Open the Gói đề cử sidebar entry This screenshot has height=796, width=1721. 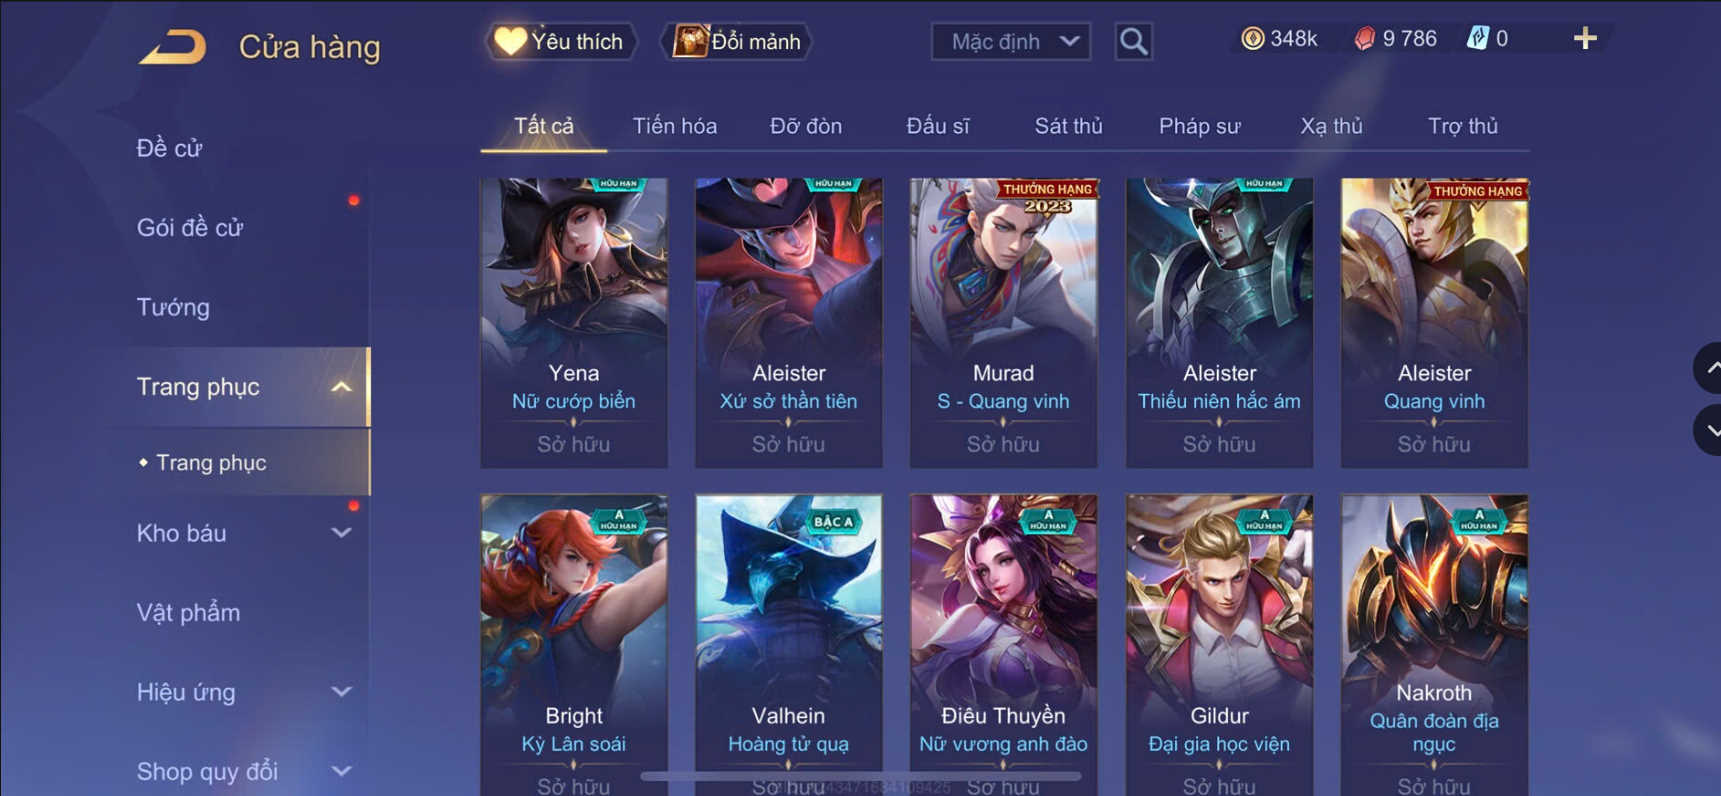coord(190,228)
